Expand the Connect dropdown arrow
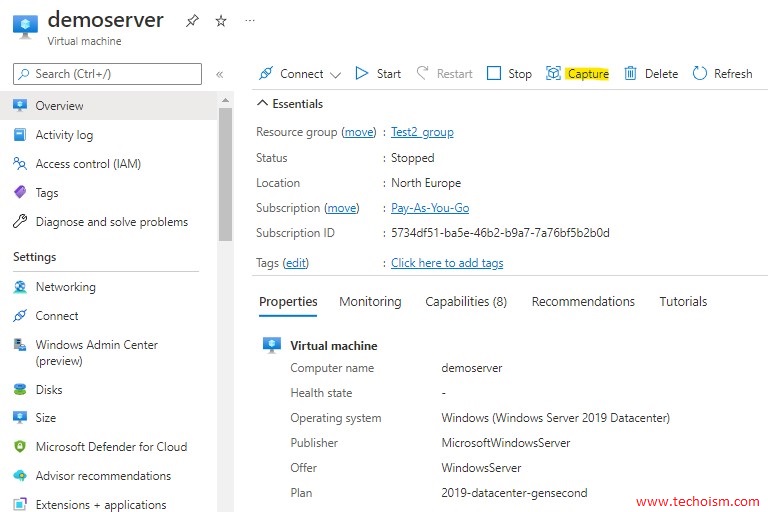The image size is (768, 512). 335,75
